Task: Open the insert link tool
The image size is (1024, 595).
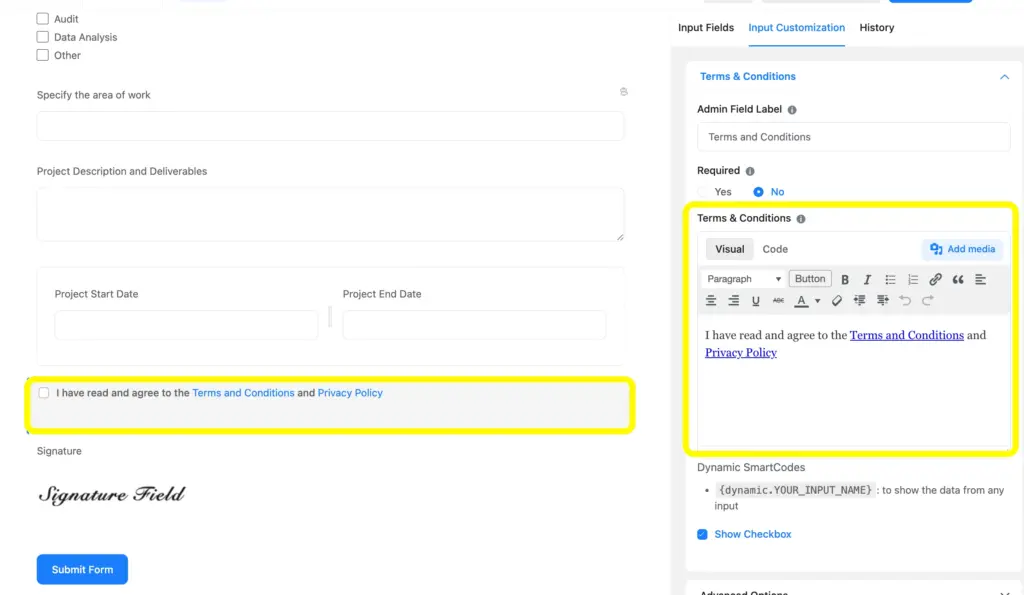Action: 935,280
